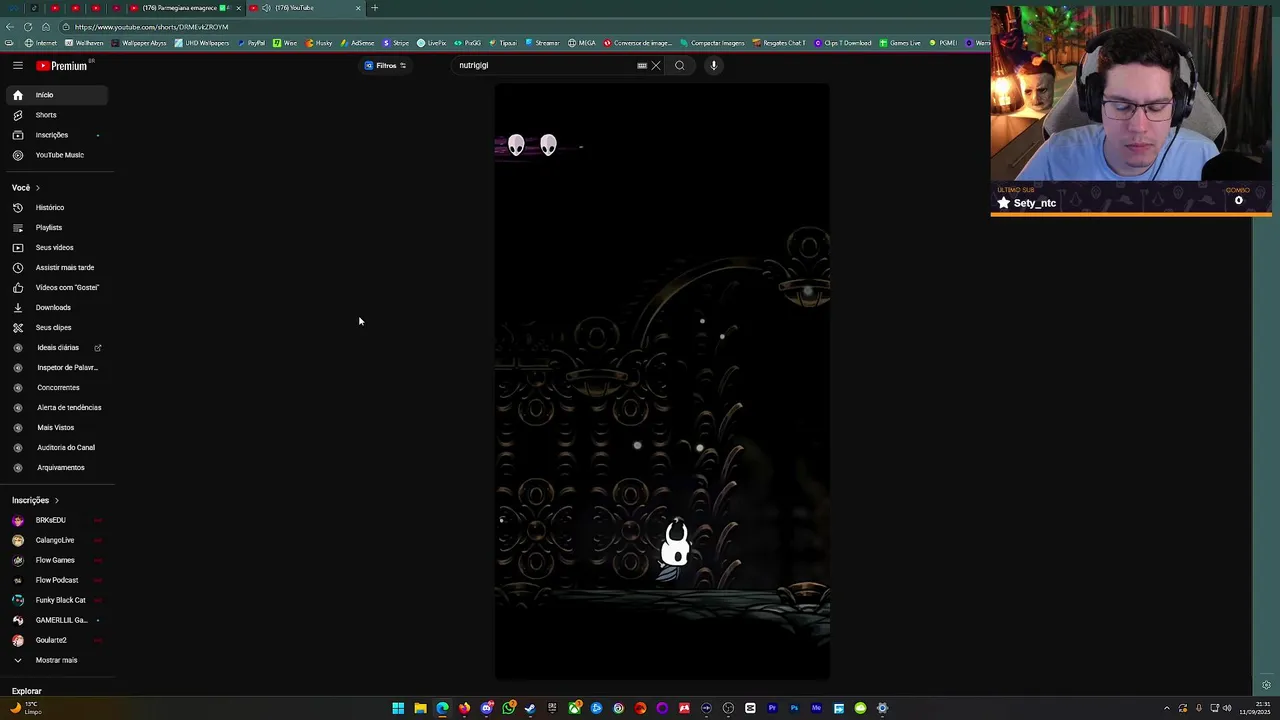Image resolution: width=1280 pixels, height=720 pixels.
Task: Open Seus vídeos
Action: pyautogui.click(x=55, y=248)
